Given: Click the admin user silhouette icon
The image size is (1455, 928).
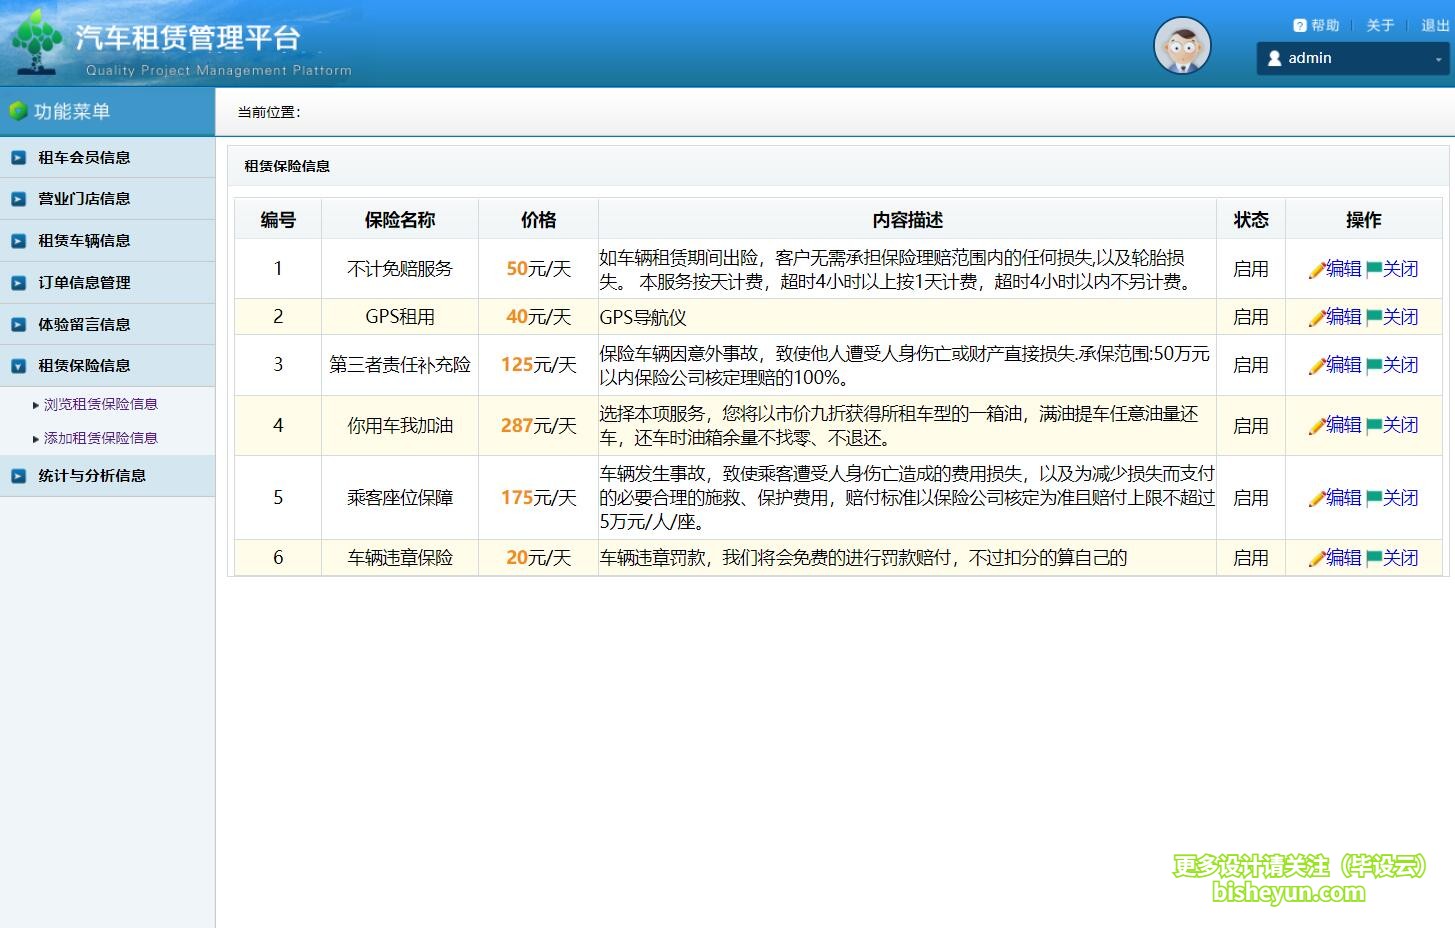Looking at the screenshot, I should click(1274, 58).
